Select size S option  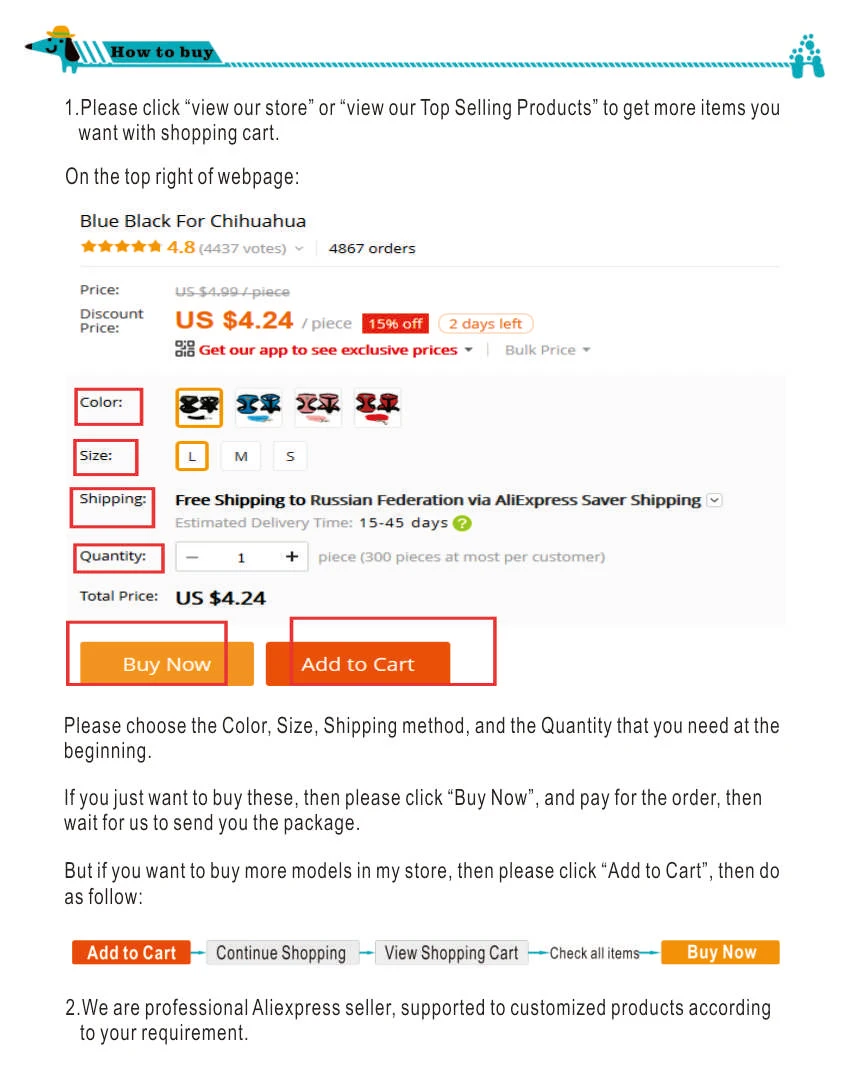[x=290, y=456]
